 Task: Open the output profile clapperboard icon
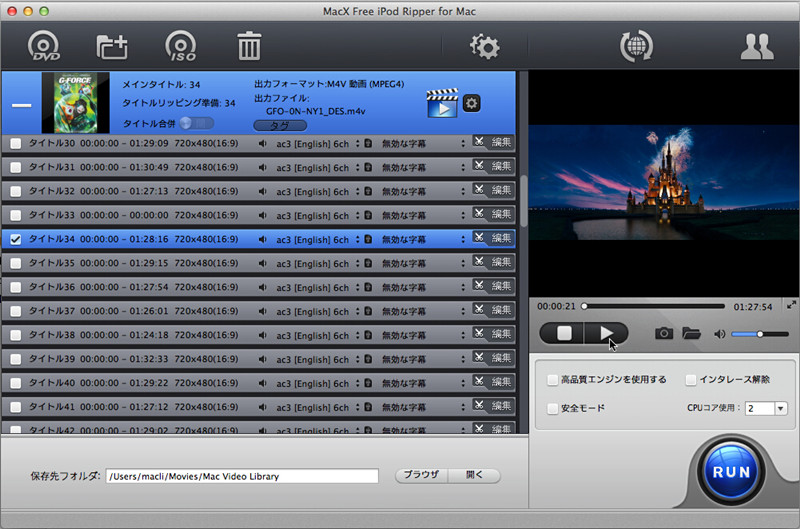tap(442, 103)
